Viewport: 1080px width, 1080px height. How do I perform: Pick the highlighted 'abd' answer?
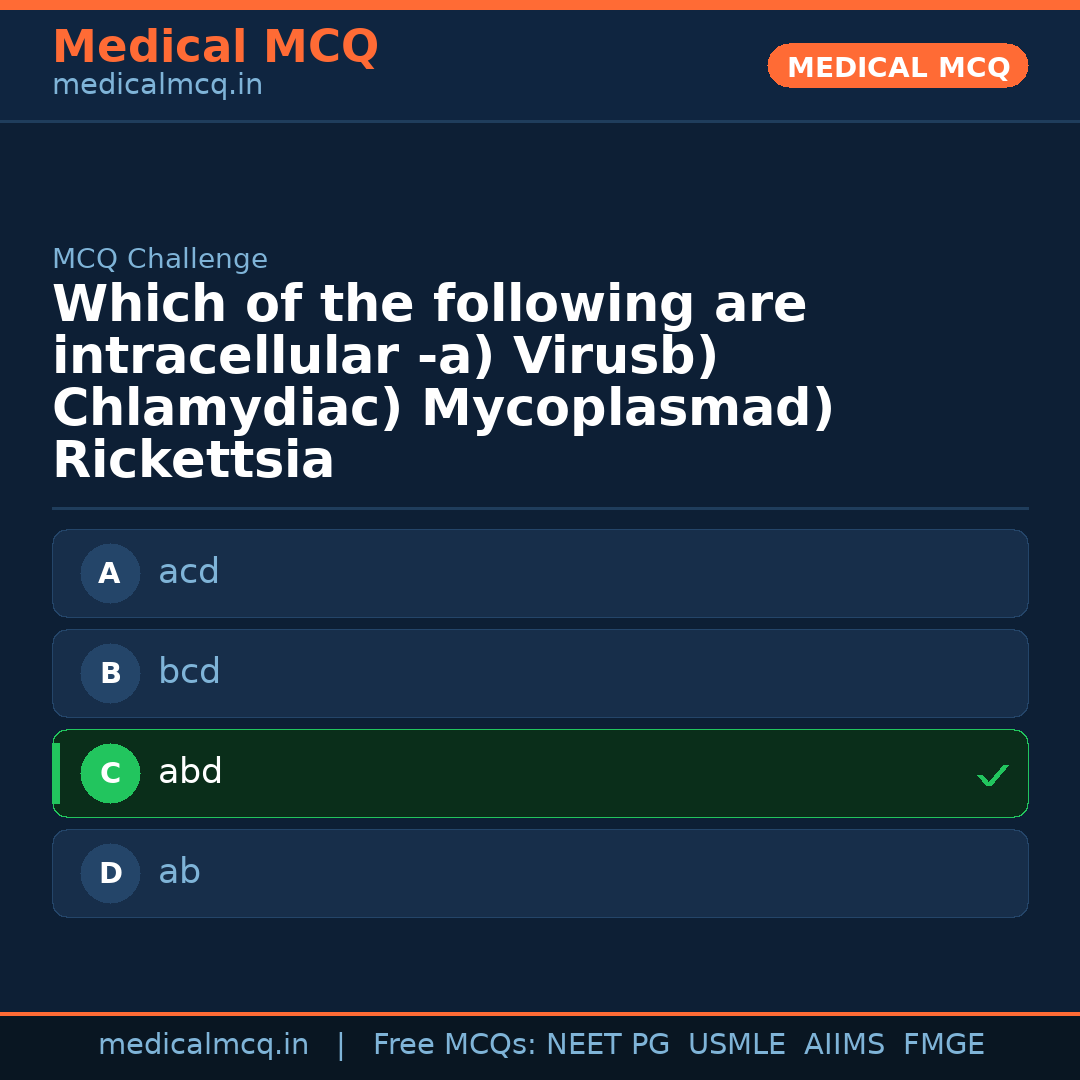click(540, 773)
